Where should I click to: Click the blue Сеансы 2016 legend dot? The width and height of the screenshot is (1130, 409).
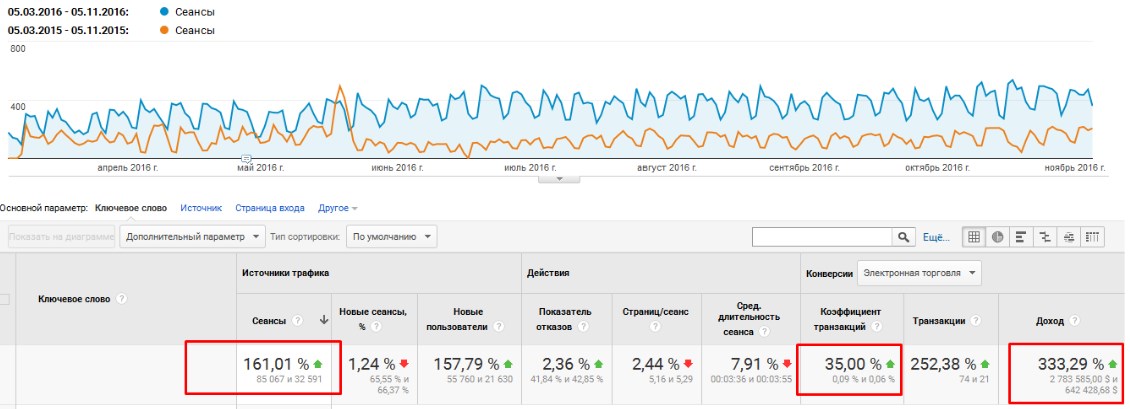tap(165, 12)
